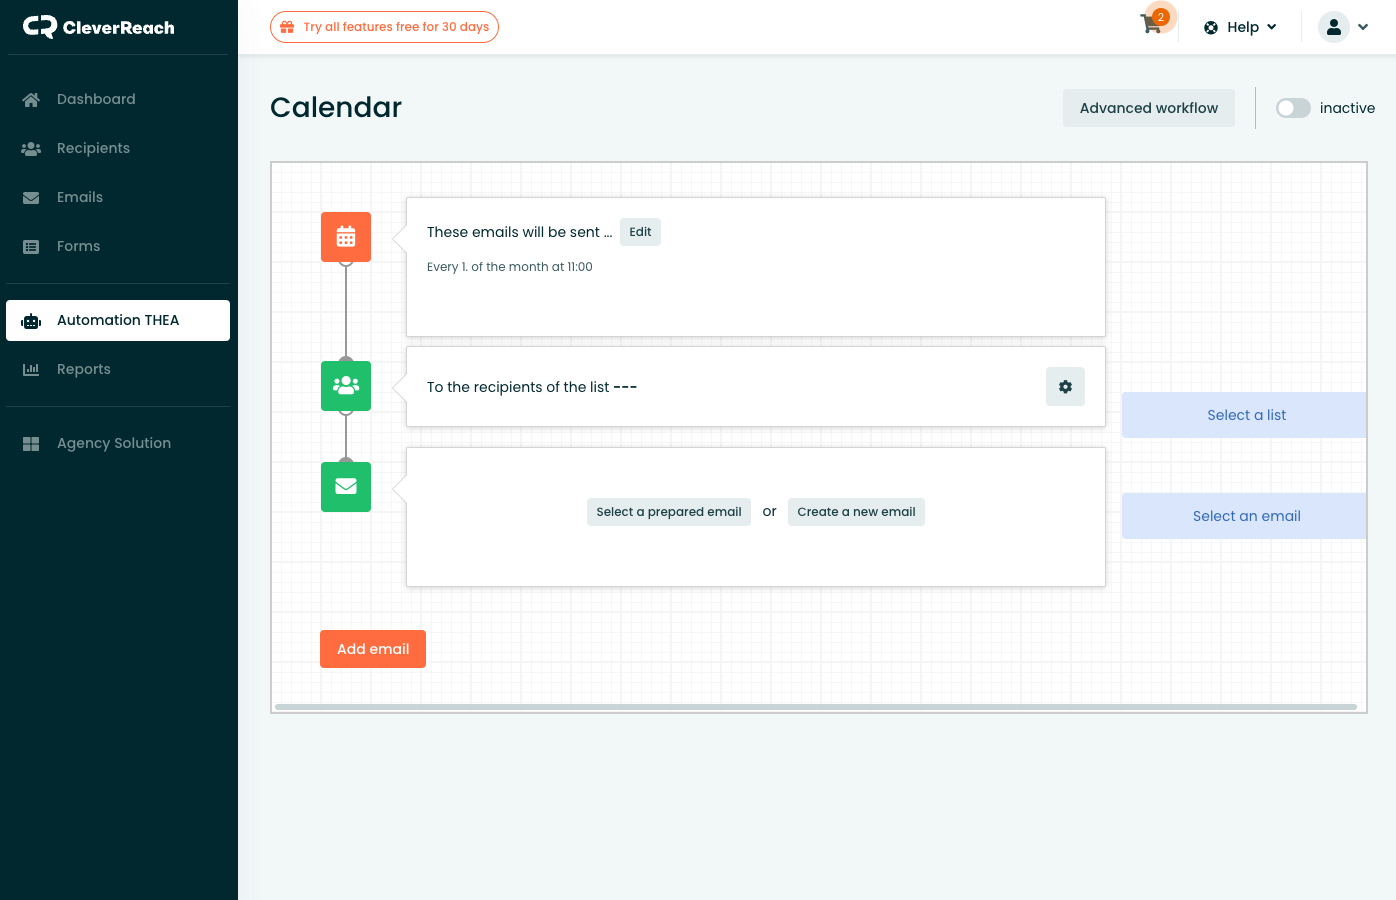Open the shopping cart icon
Viewport: 1396px width, 900px height.
[1151, 25]
